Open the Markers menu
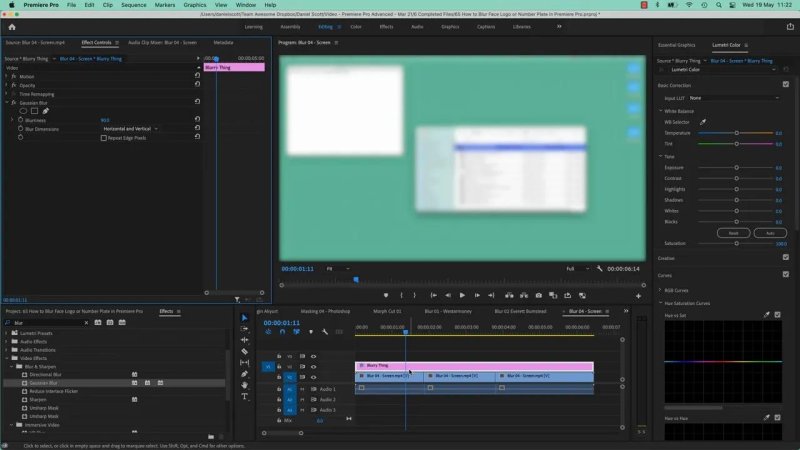800x450 pixels. click(165, 5)
